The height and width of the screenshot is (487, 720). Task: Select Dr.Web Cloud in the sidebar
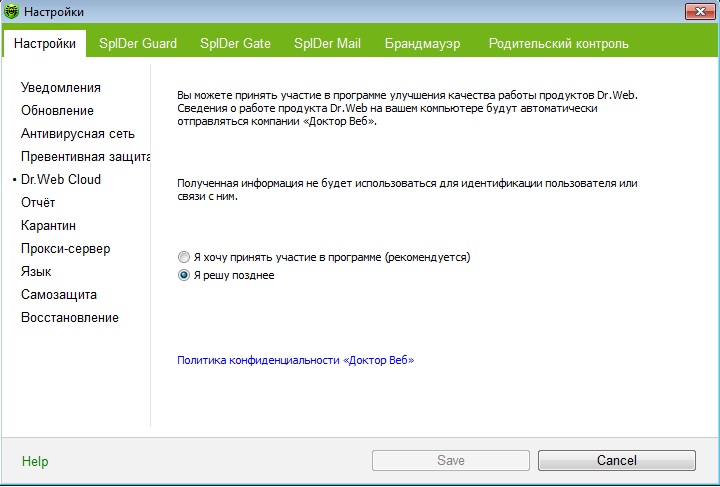pyautogui.click(x=61, y=179)
